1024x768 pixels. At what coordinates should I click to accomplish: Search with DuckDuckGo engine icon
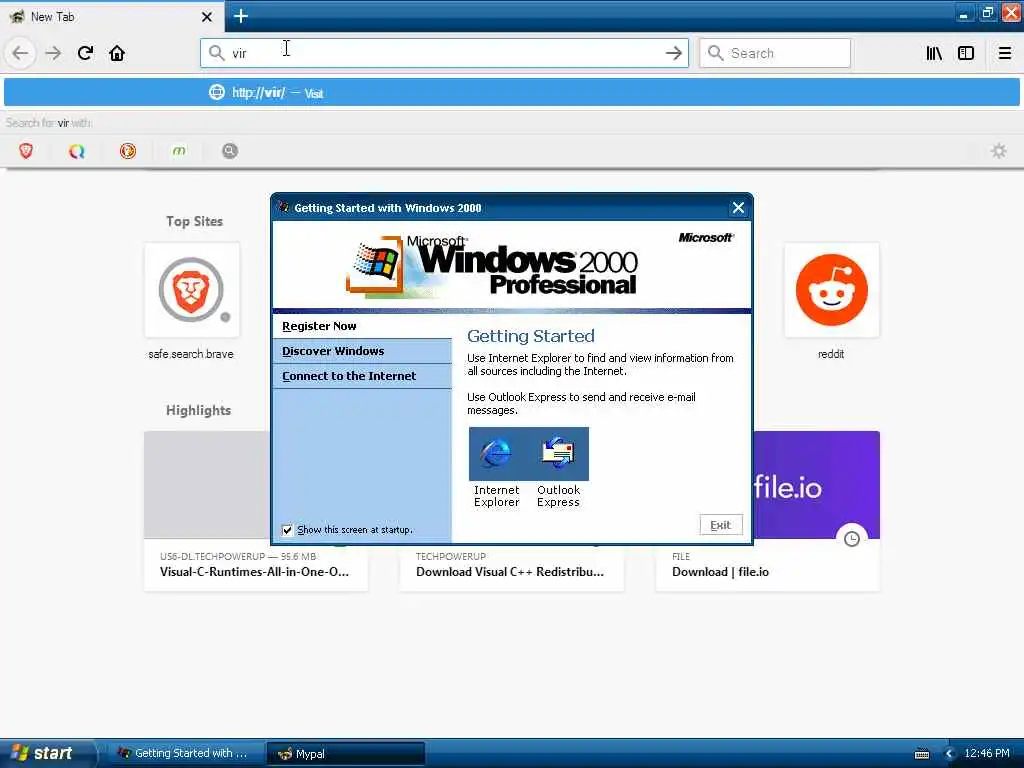click(x=128, y=152)
